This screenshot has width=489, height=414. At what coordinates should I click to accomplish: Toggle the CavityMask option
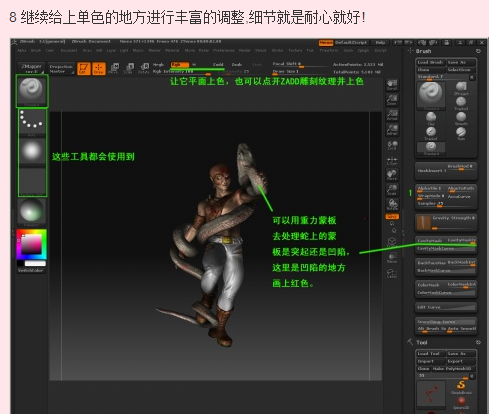point(431,241)
